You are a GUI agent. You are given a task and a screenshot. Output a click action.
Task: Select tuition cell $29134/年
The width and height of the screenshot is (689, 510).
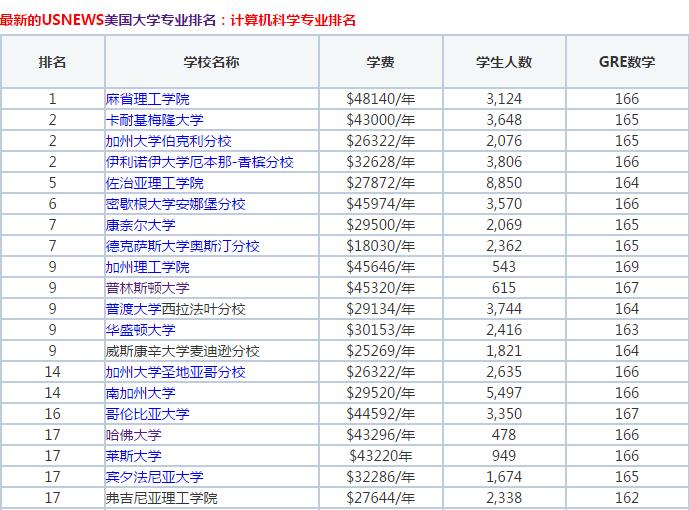coord(381,309)
